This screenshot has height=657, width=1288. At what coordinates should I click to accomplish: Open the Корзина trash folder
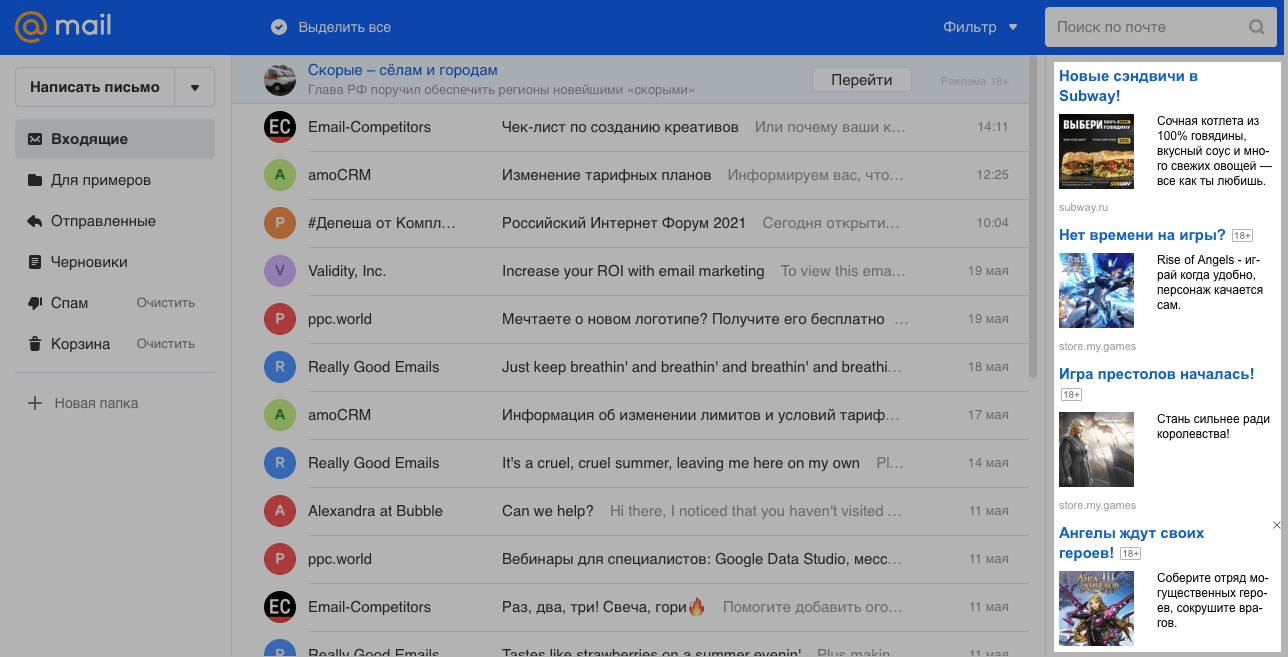80,344
